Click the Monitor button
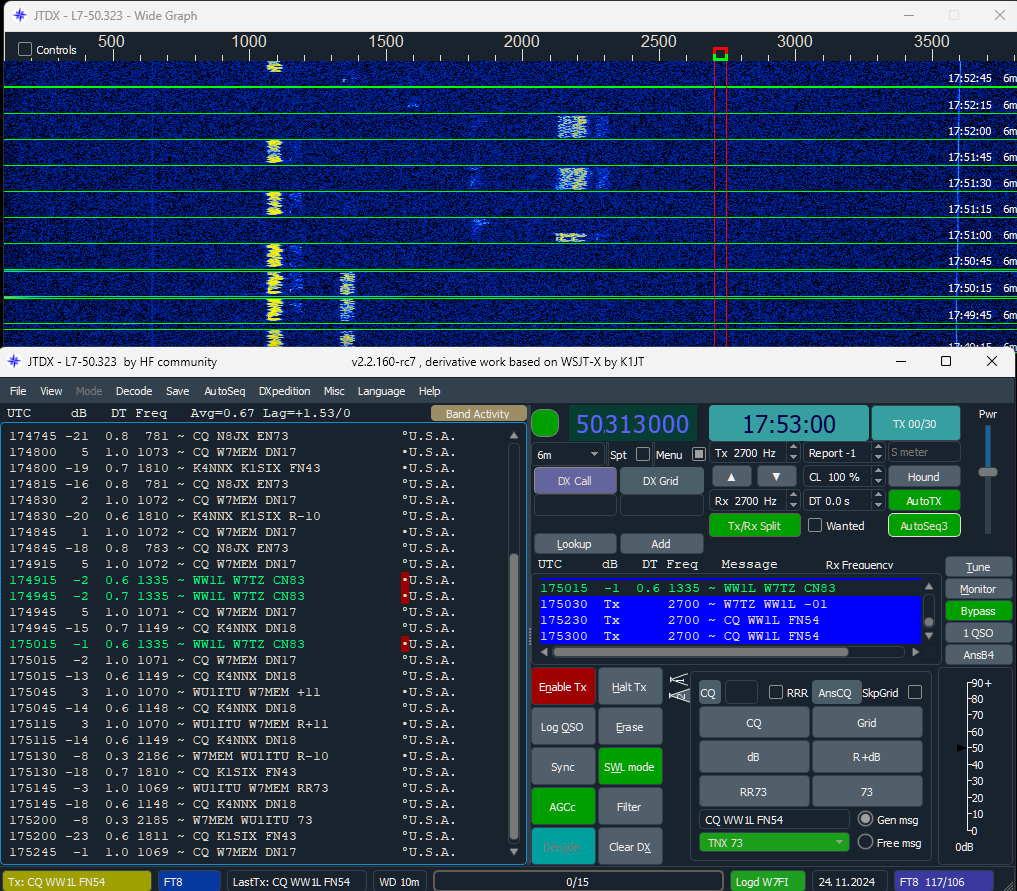This screenshot has width=1017, height=891. click(977, 589)
